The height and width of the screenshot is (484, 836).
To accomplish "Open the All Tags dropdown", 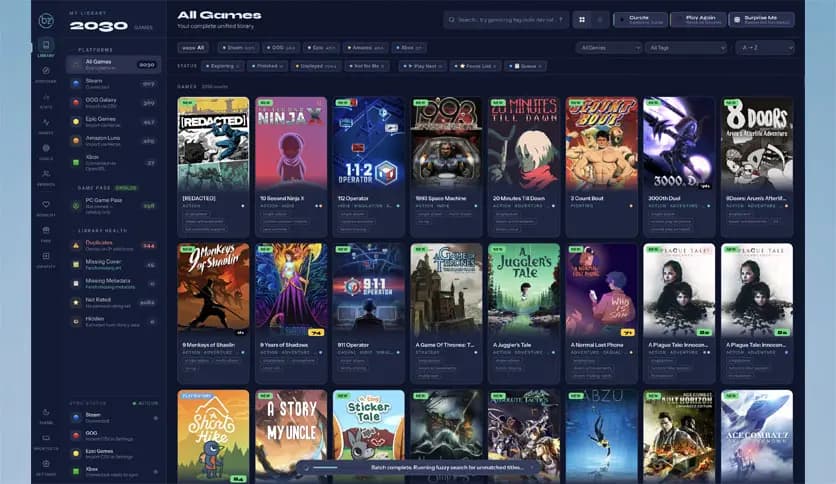I will (x=686, y=47).
